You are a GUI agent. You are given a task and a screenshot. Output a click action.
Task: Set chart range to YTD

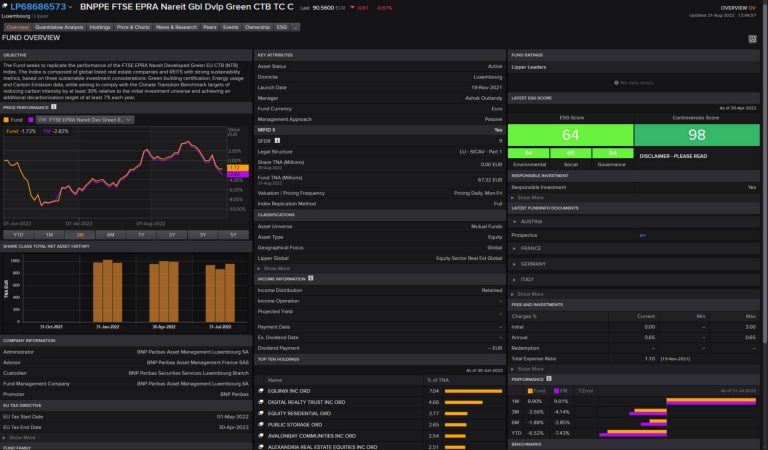point(18,235)
